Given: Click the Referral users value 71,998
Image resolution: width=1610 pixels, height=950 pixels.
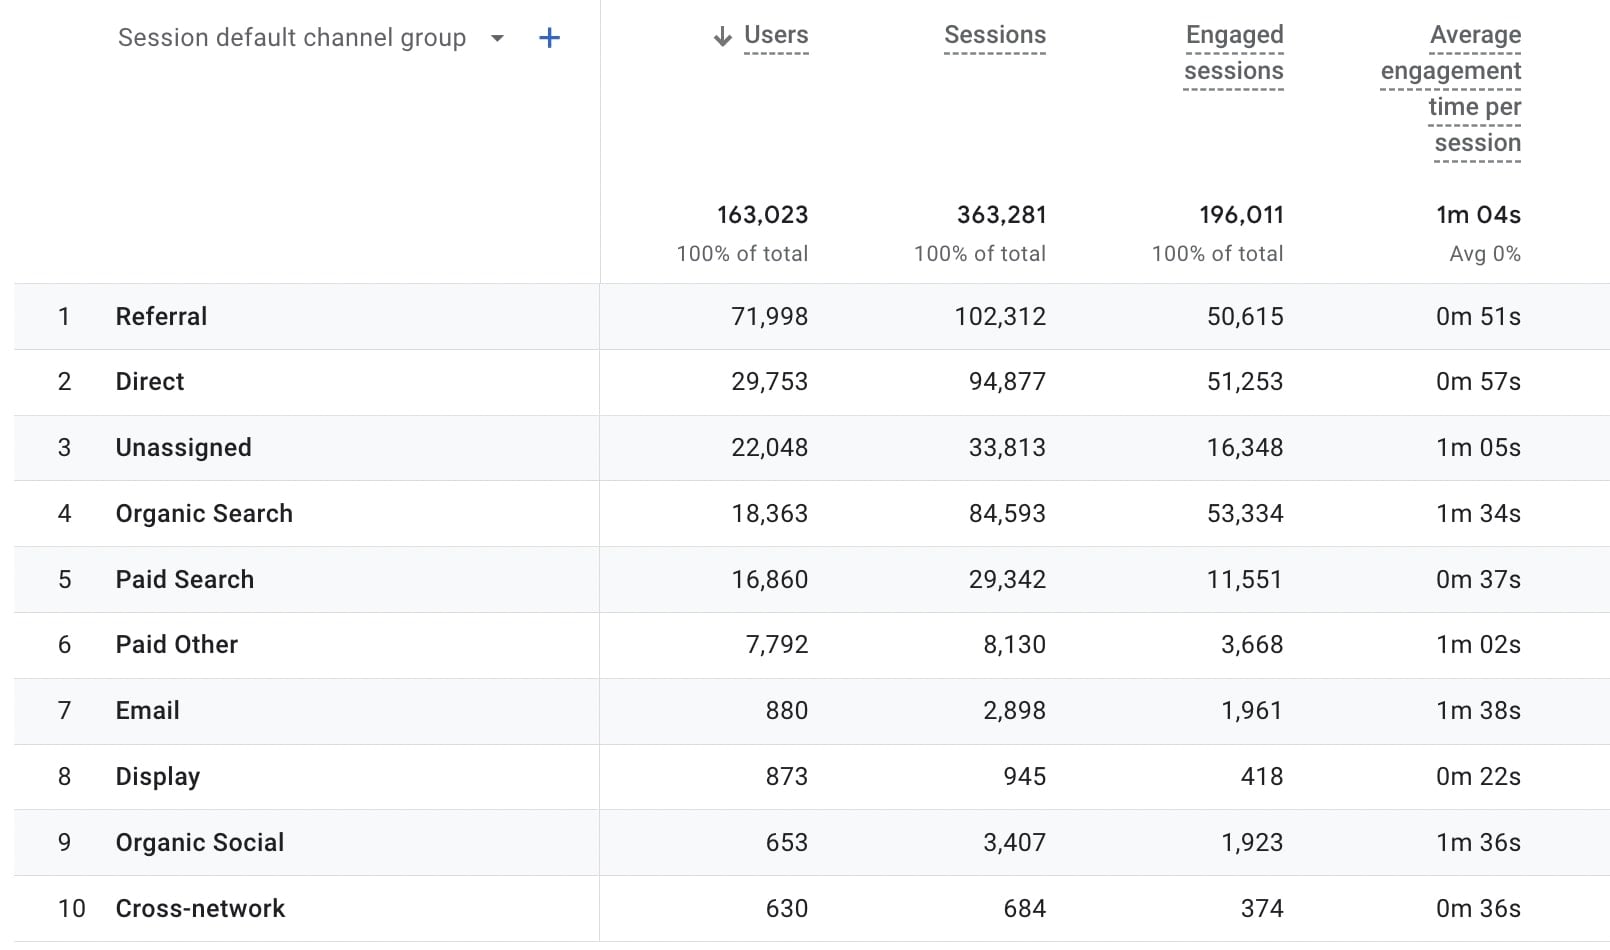Looking at the screenshot, I should [x=769, y=316].
